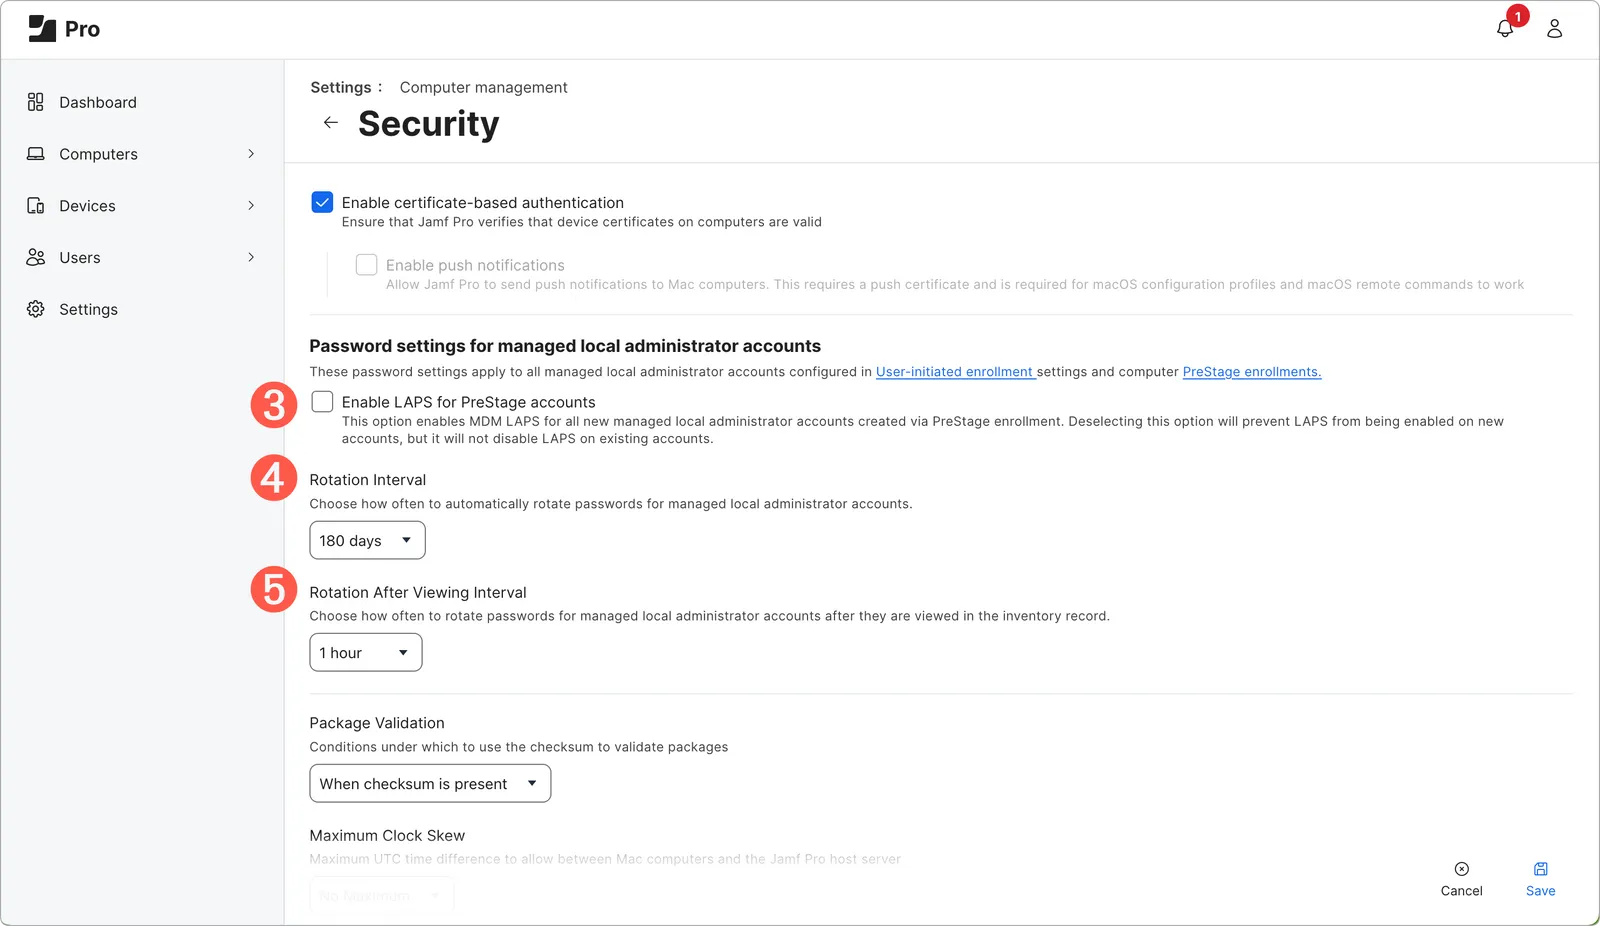Screen dimensions: 1600x926
Task: Open the 1 hour viewing interval dropdown
Action: click(365, 652)
